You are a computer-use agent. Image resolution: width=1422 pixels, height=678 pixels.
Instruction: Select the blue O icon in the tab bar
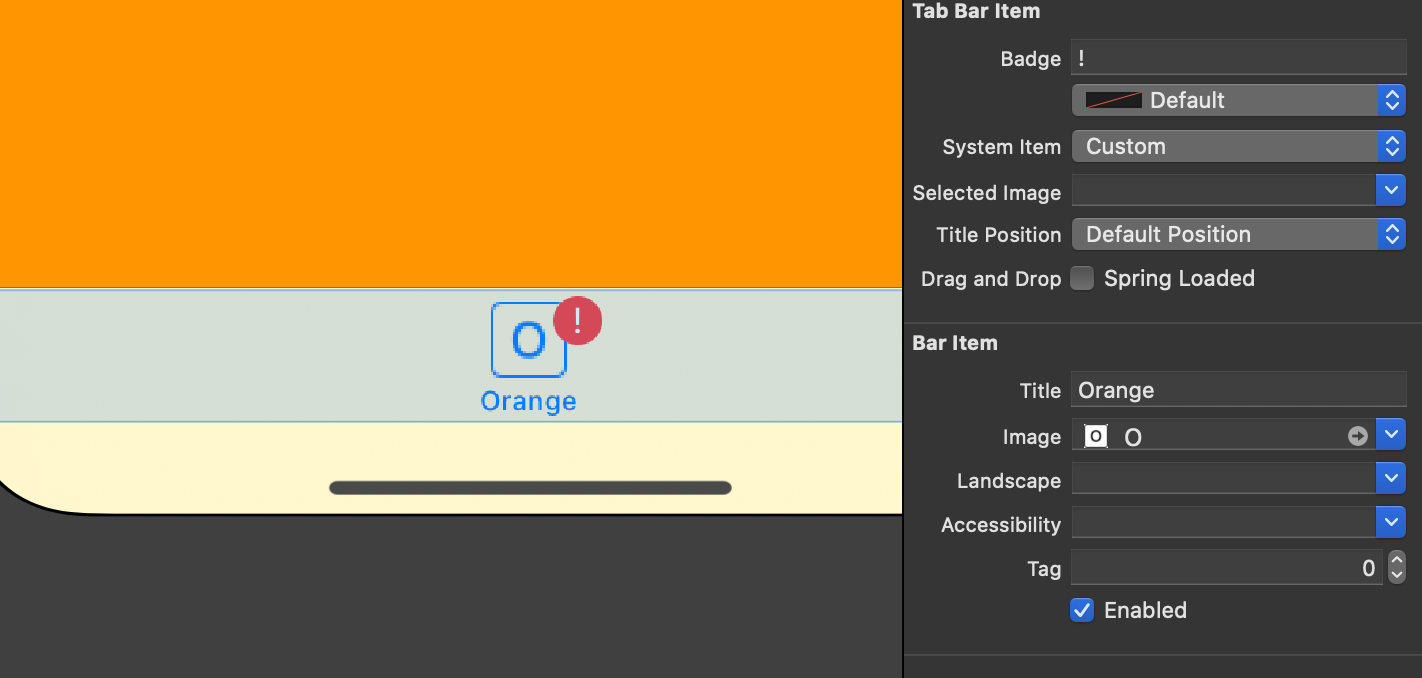tap(528, 340)
